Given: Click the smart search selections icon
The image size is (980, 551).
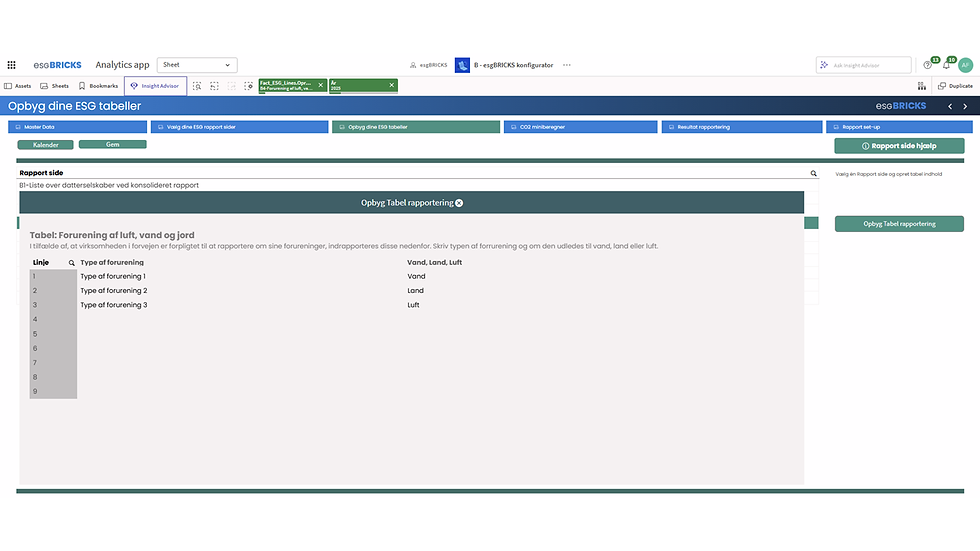Looking at the screenshot, I should pos(197,86).
